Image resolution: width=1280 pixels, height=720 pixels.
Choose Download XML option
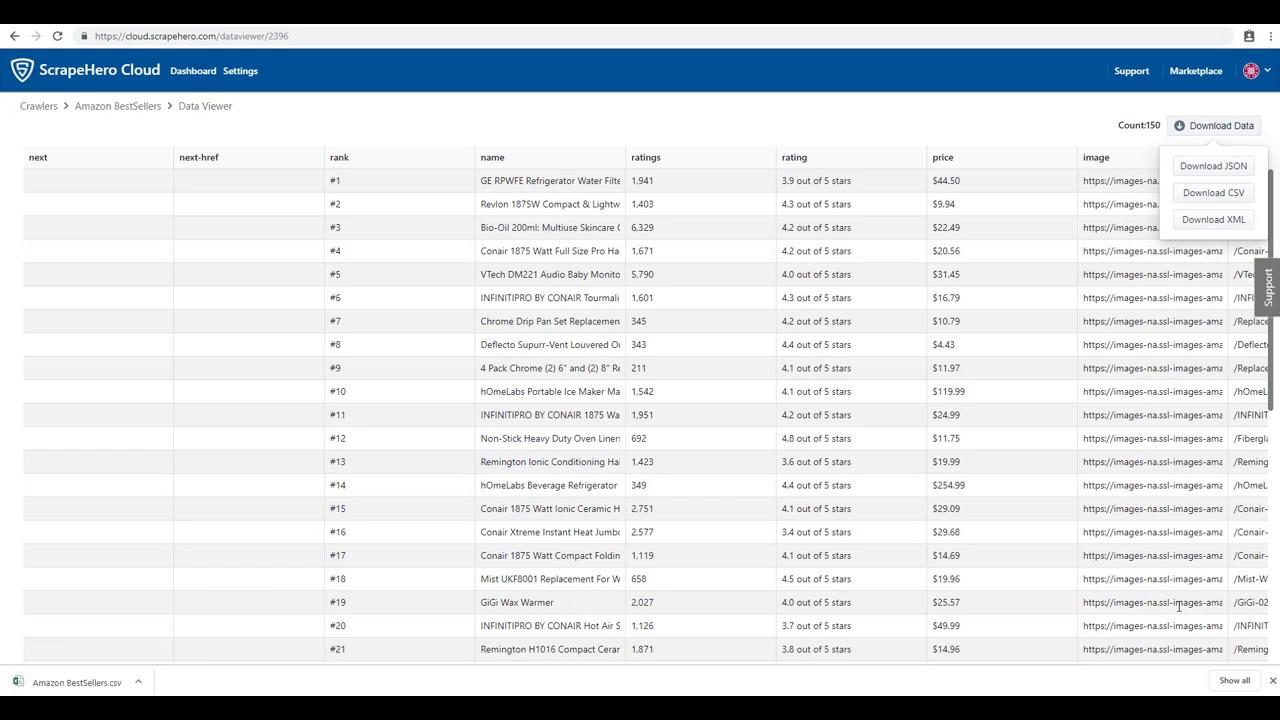pos(1213,220)
